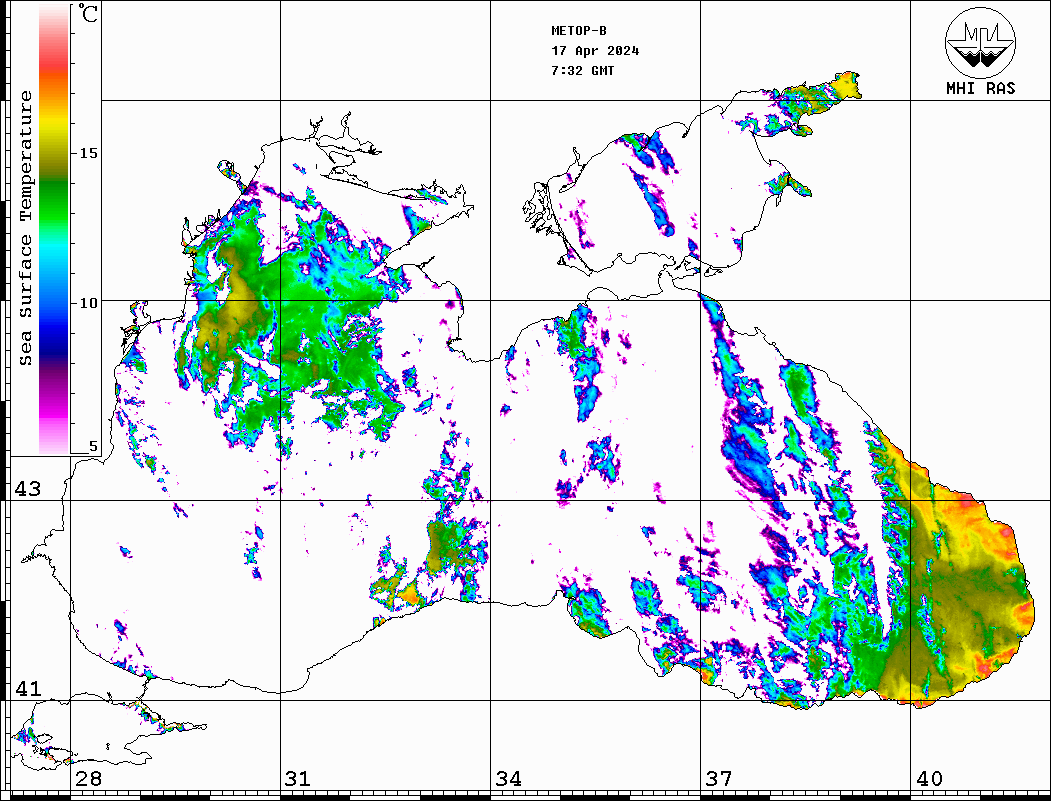Click the '17 Apr 2024' date text
1051x801 pixels.
(595, 51)
